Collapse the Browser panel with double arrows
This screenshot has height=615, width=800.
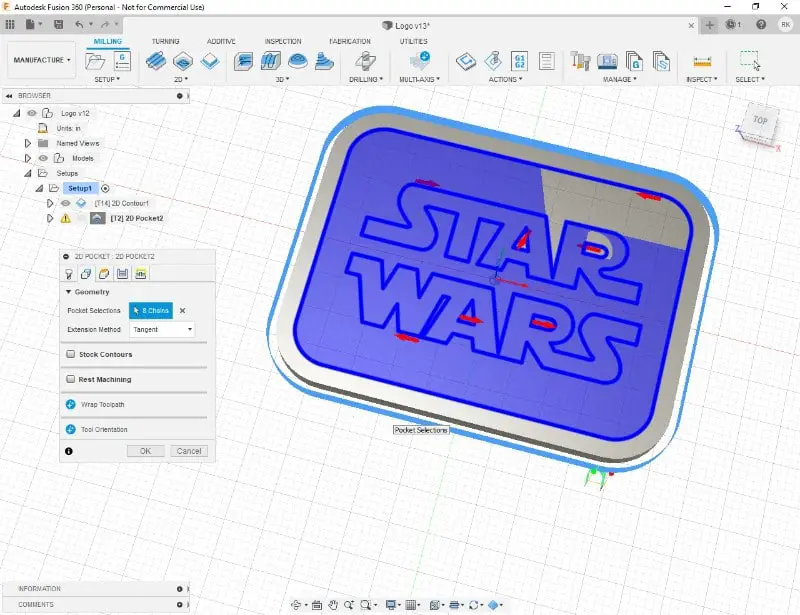point(9,95)
